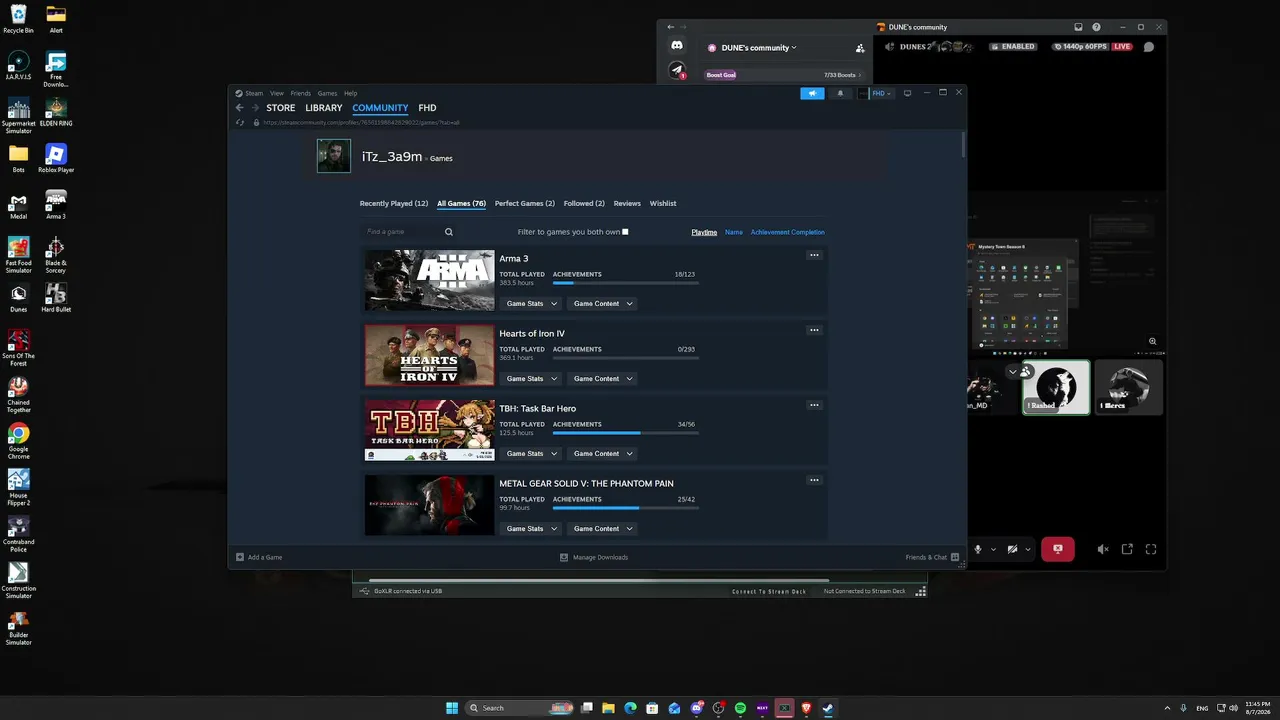Screen dimensions: 1280x720
Task: Open the Discord inbox icon
Action: [1078, 27]
